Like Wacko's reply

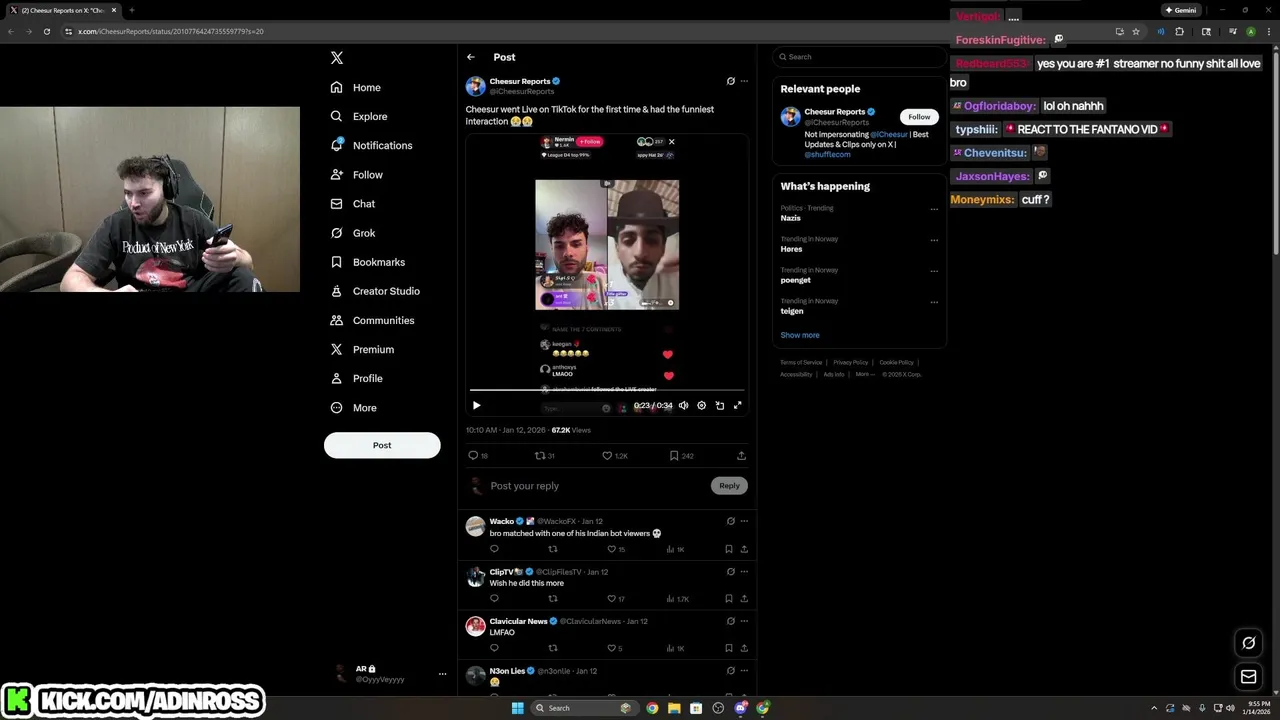(x=616, y=549)
